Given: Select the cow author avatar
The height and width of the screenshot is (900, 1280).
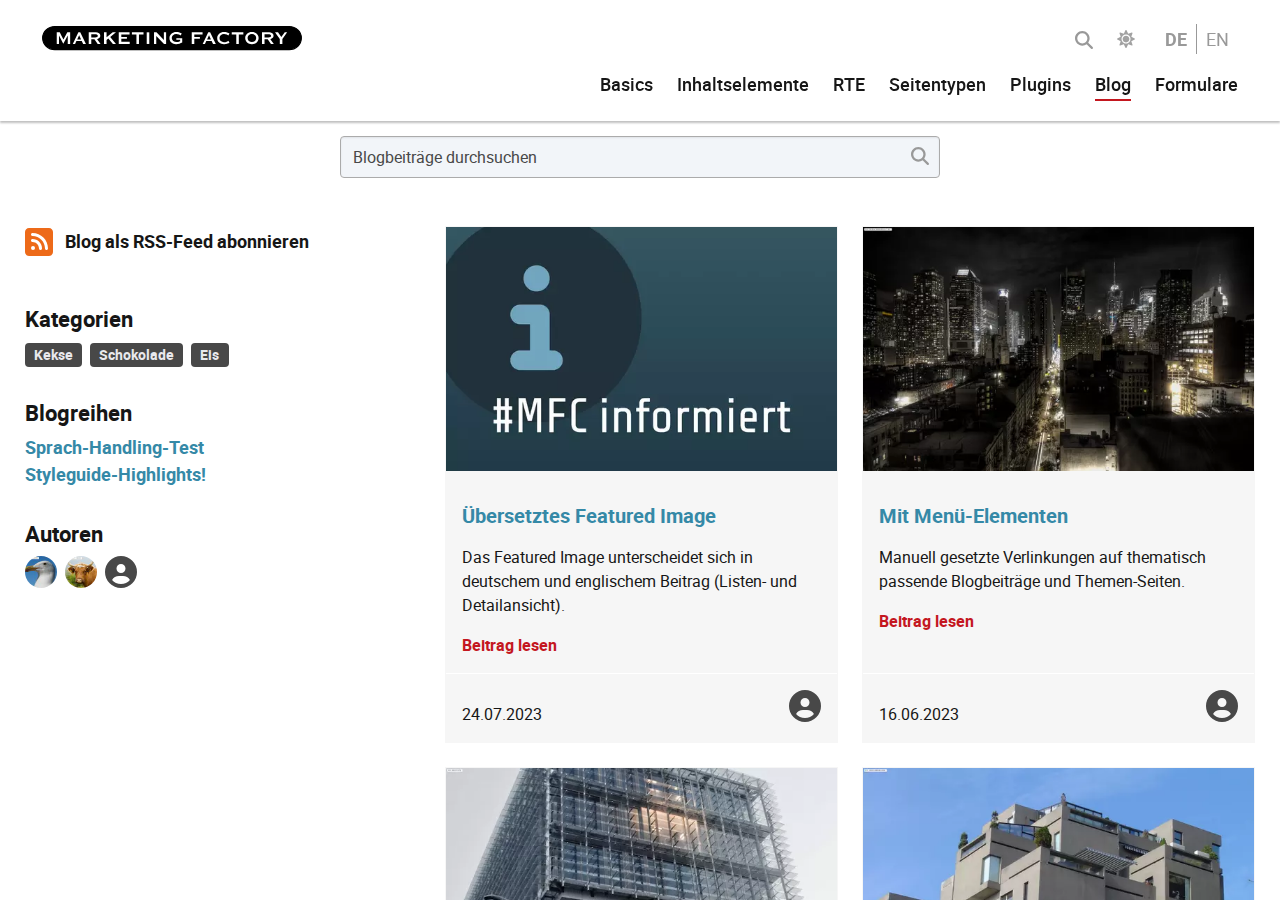Looking at the screenshot, I should [81, 572].
